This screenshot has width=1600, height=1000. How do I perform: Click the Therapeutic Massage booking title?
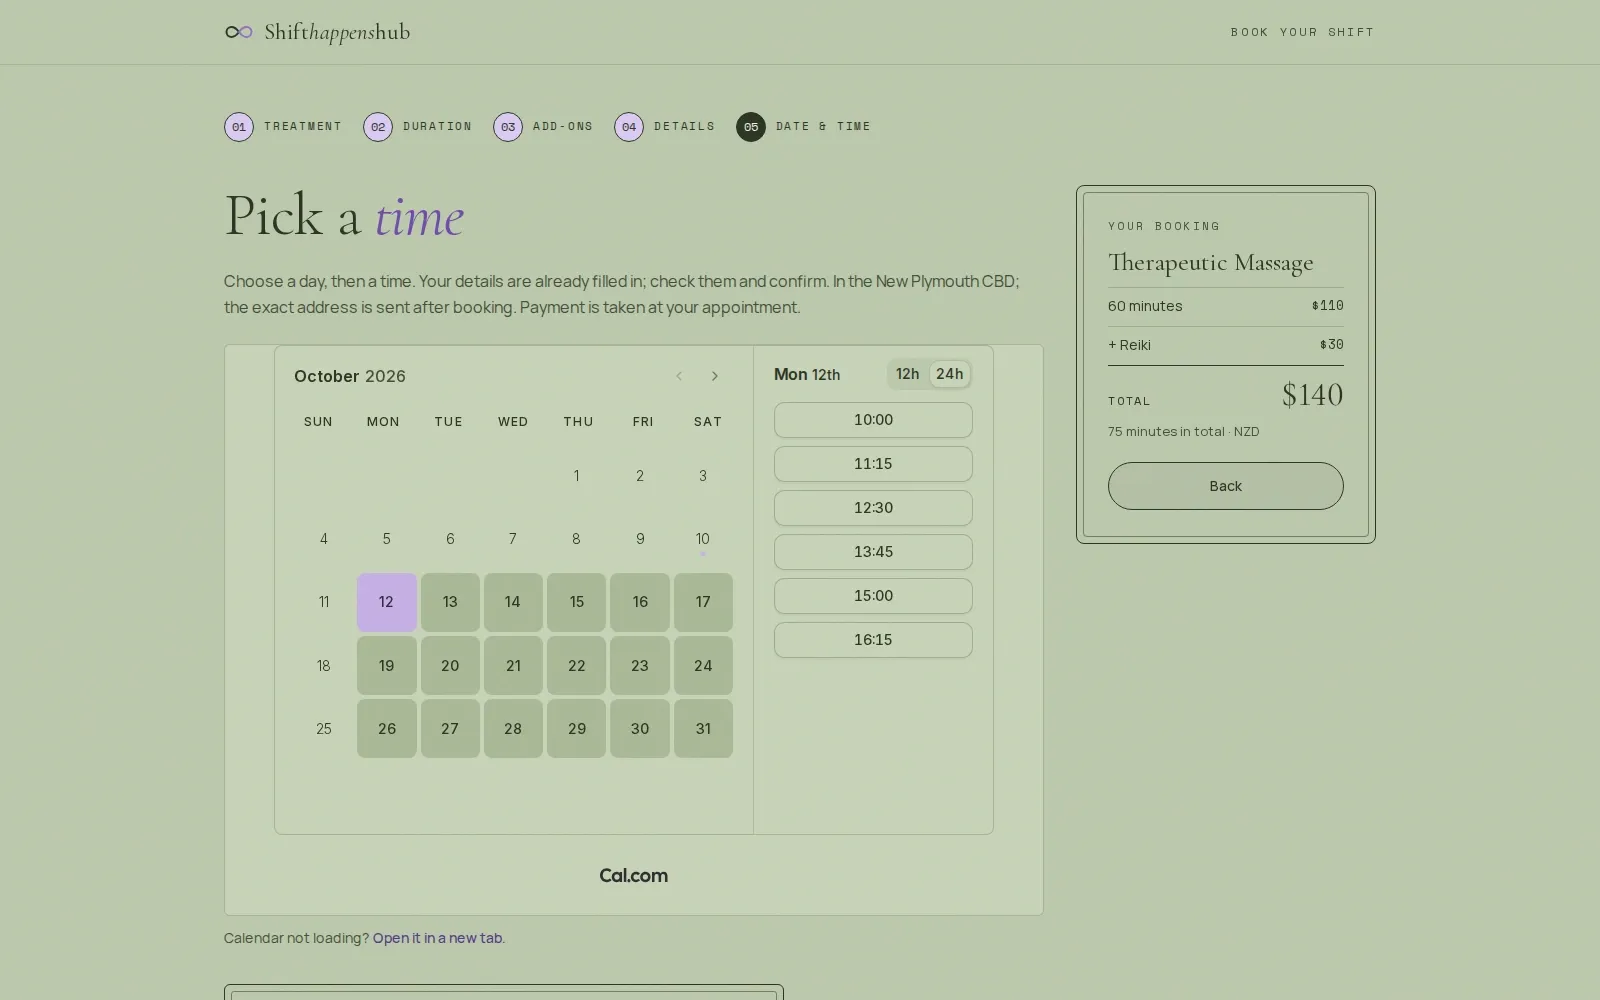[1210, 263]
